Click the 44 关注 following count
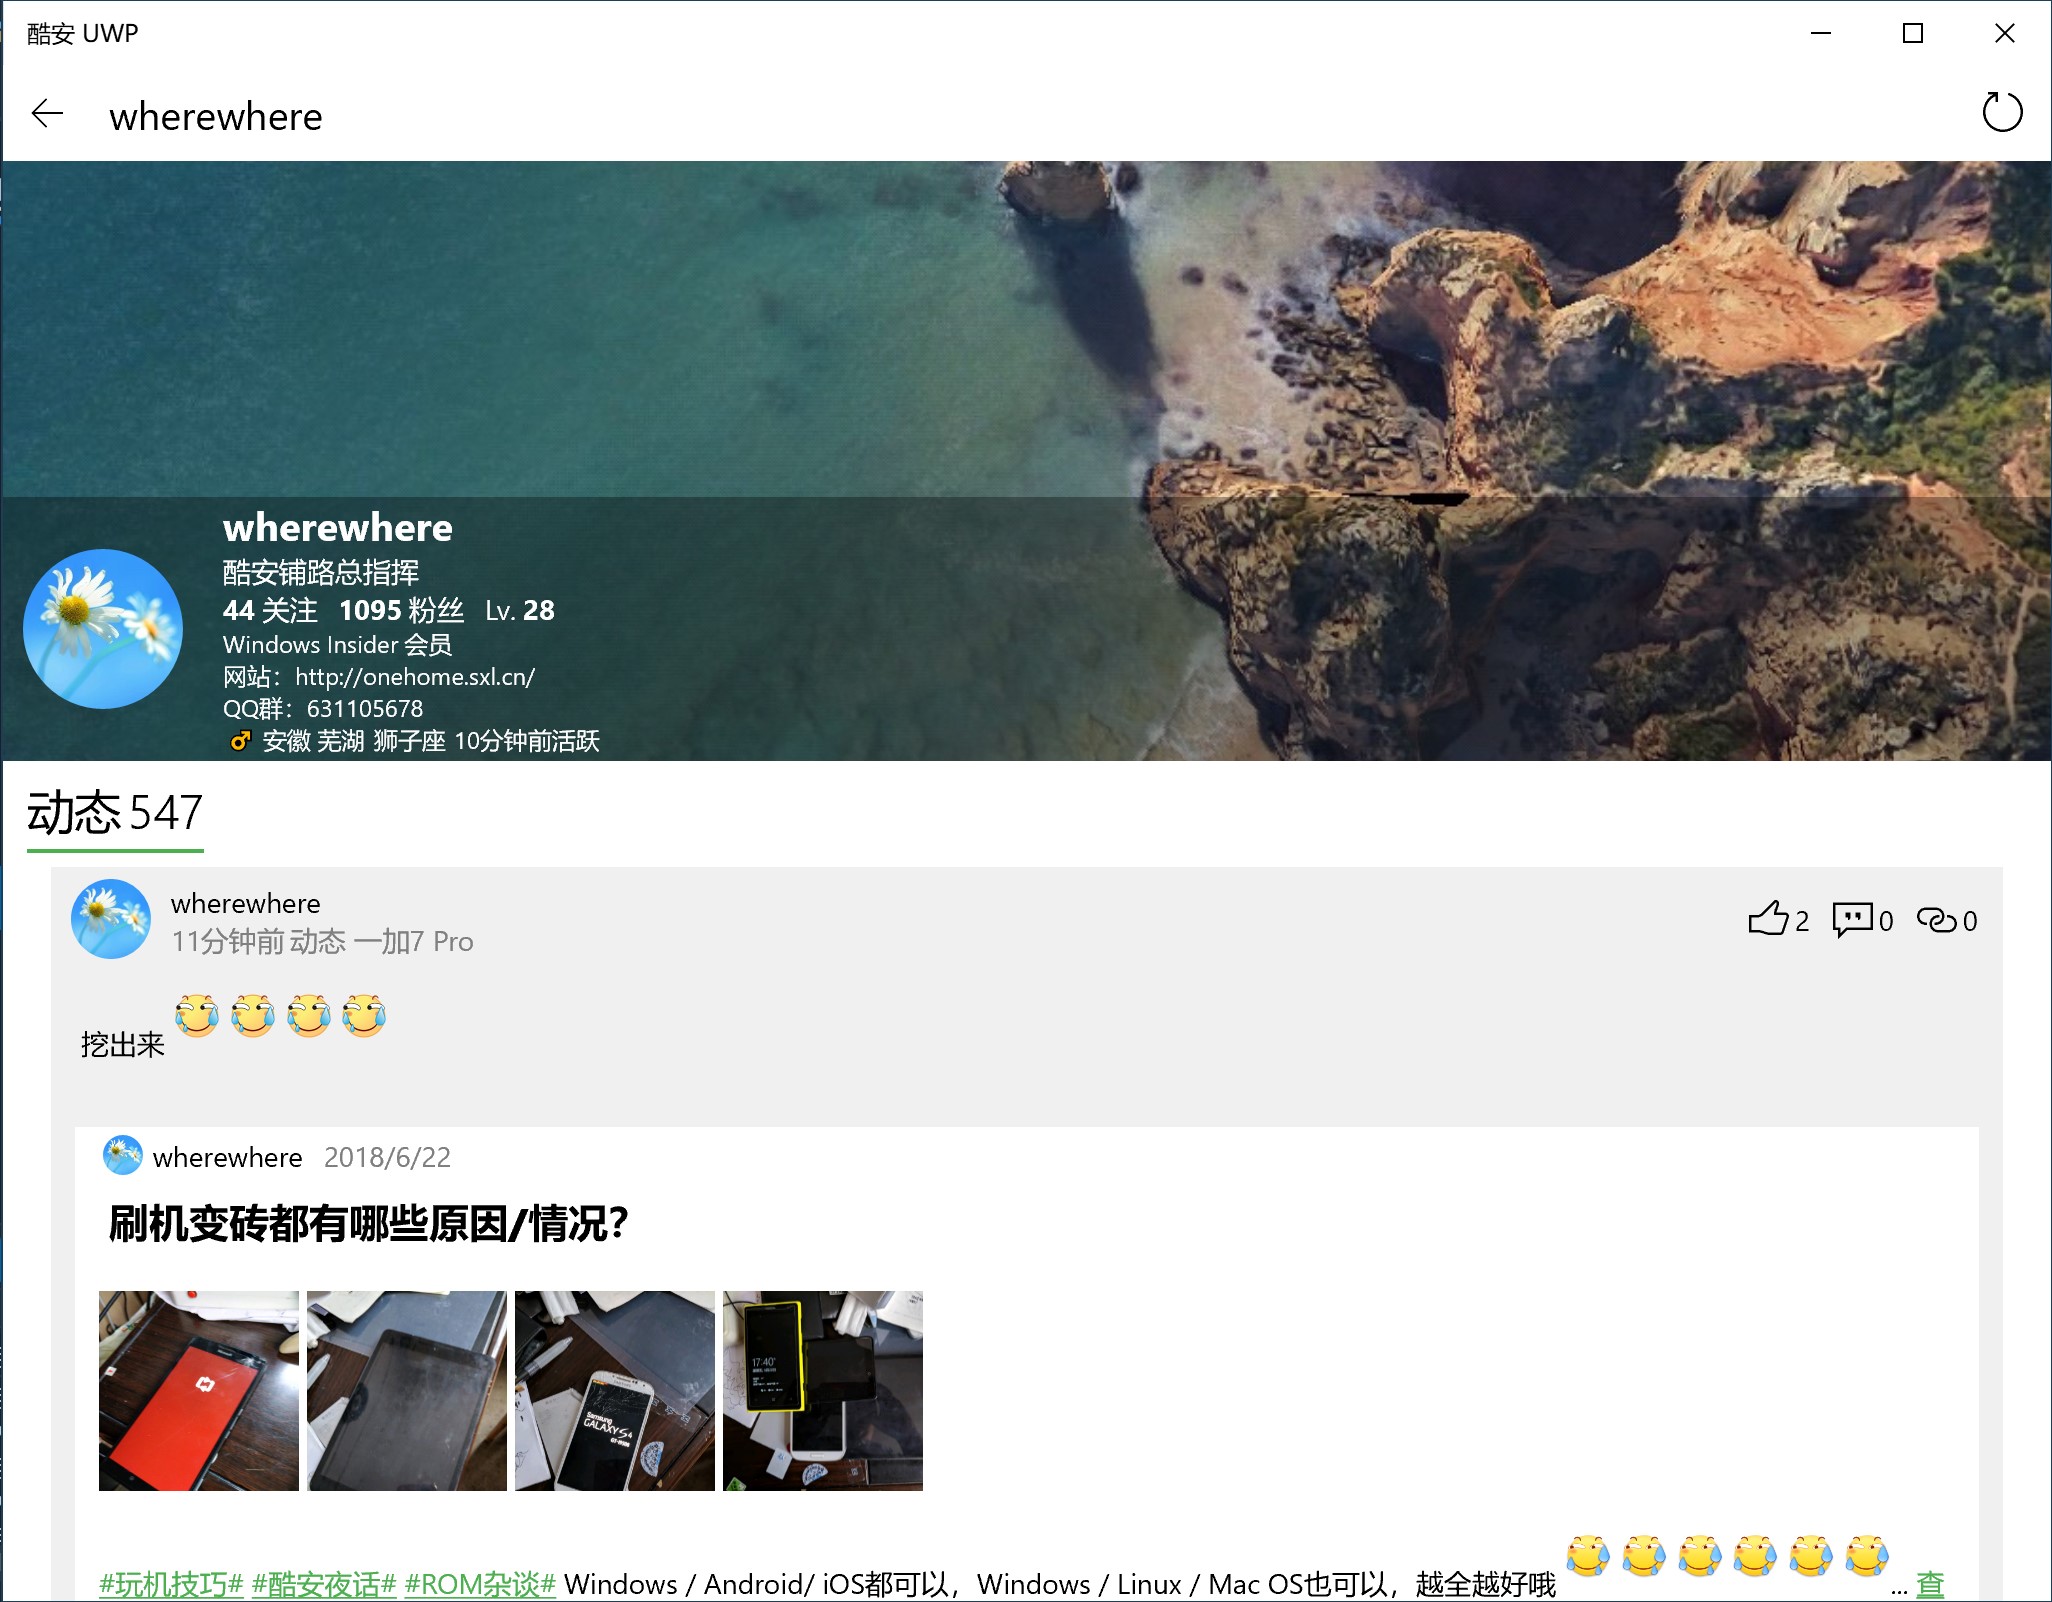Viewport: 2052px width, 1602px height. pos(270,610)
